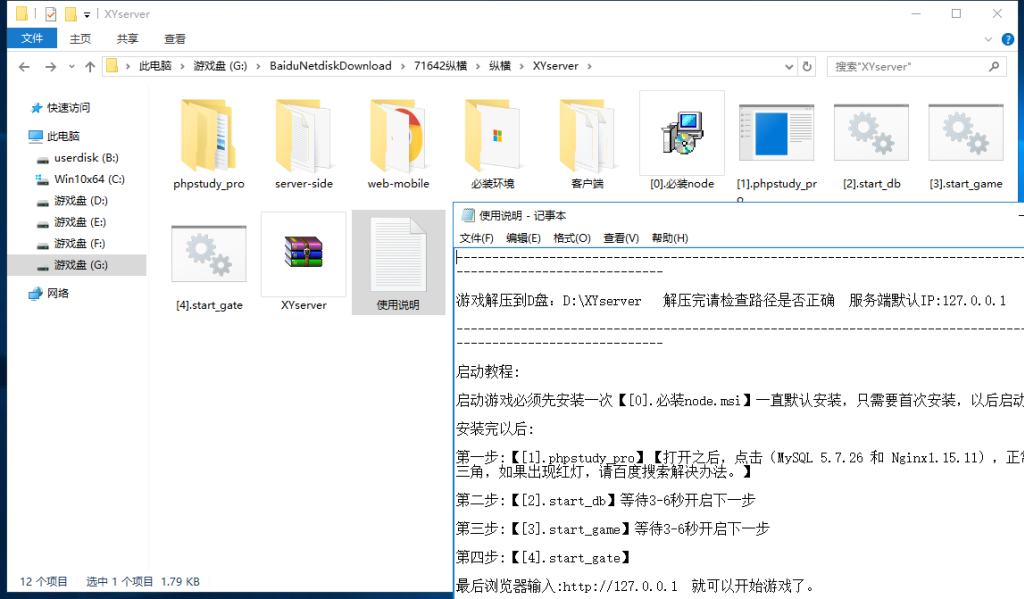
Task: Open the phpstudy_pro folder
Action: (x=208, y=144)
